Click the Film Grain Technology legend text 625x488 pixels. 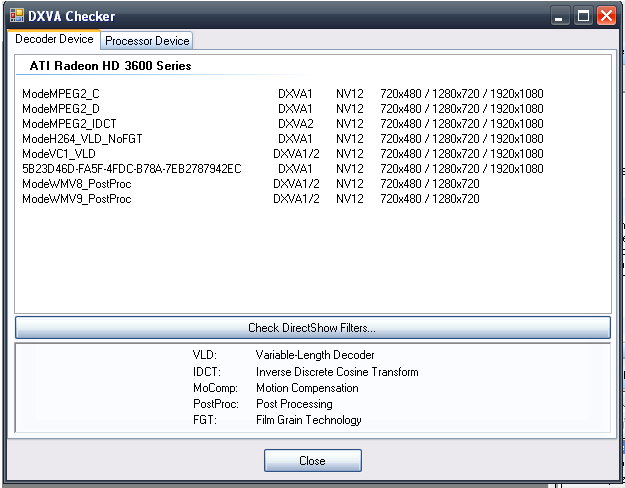[309, 420]
